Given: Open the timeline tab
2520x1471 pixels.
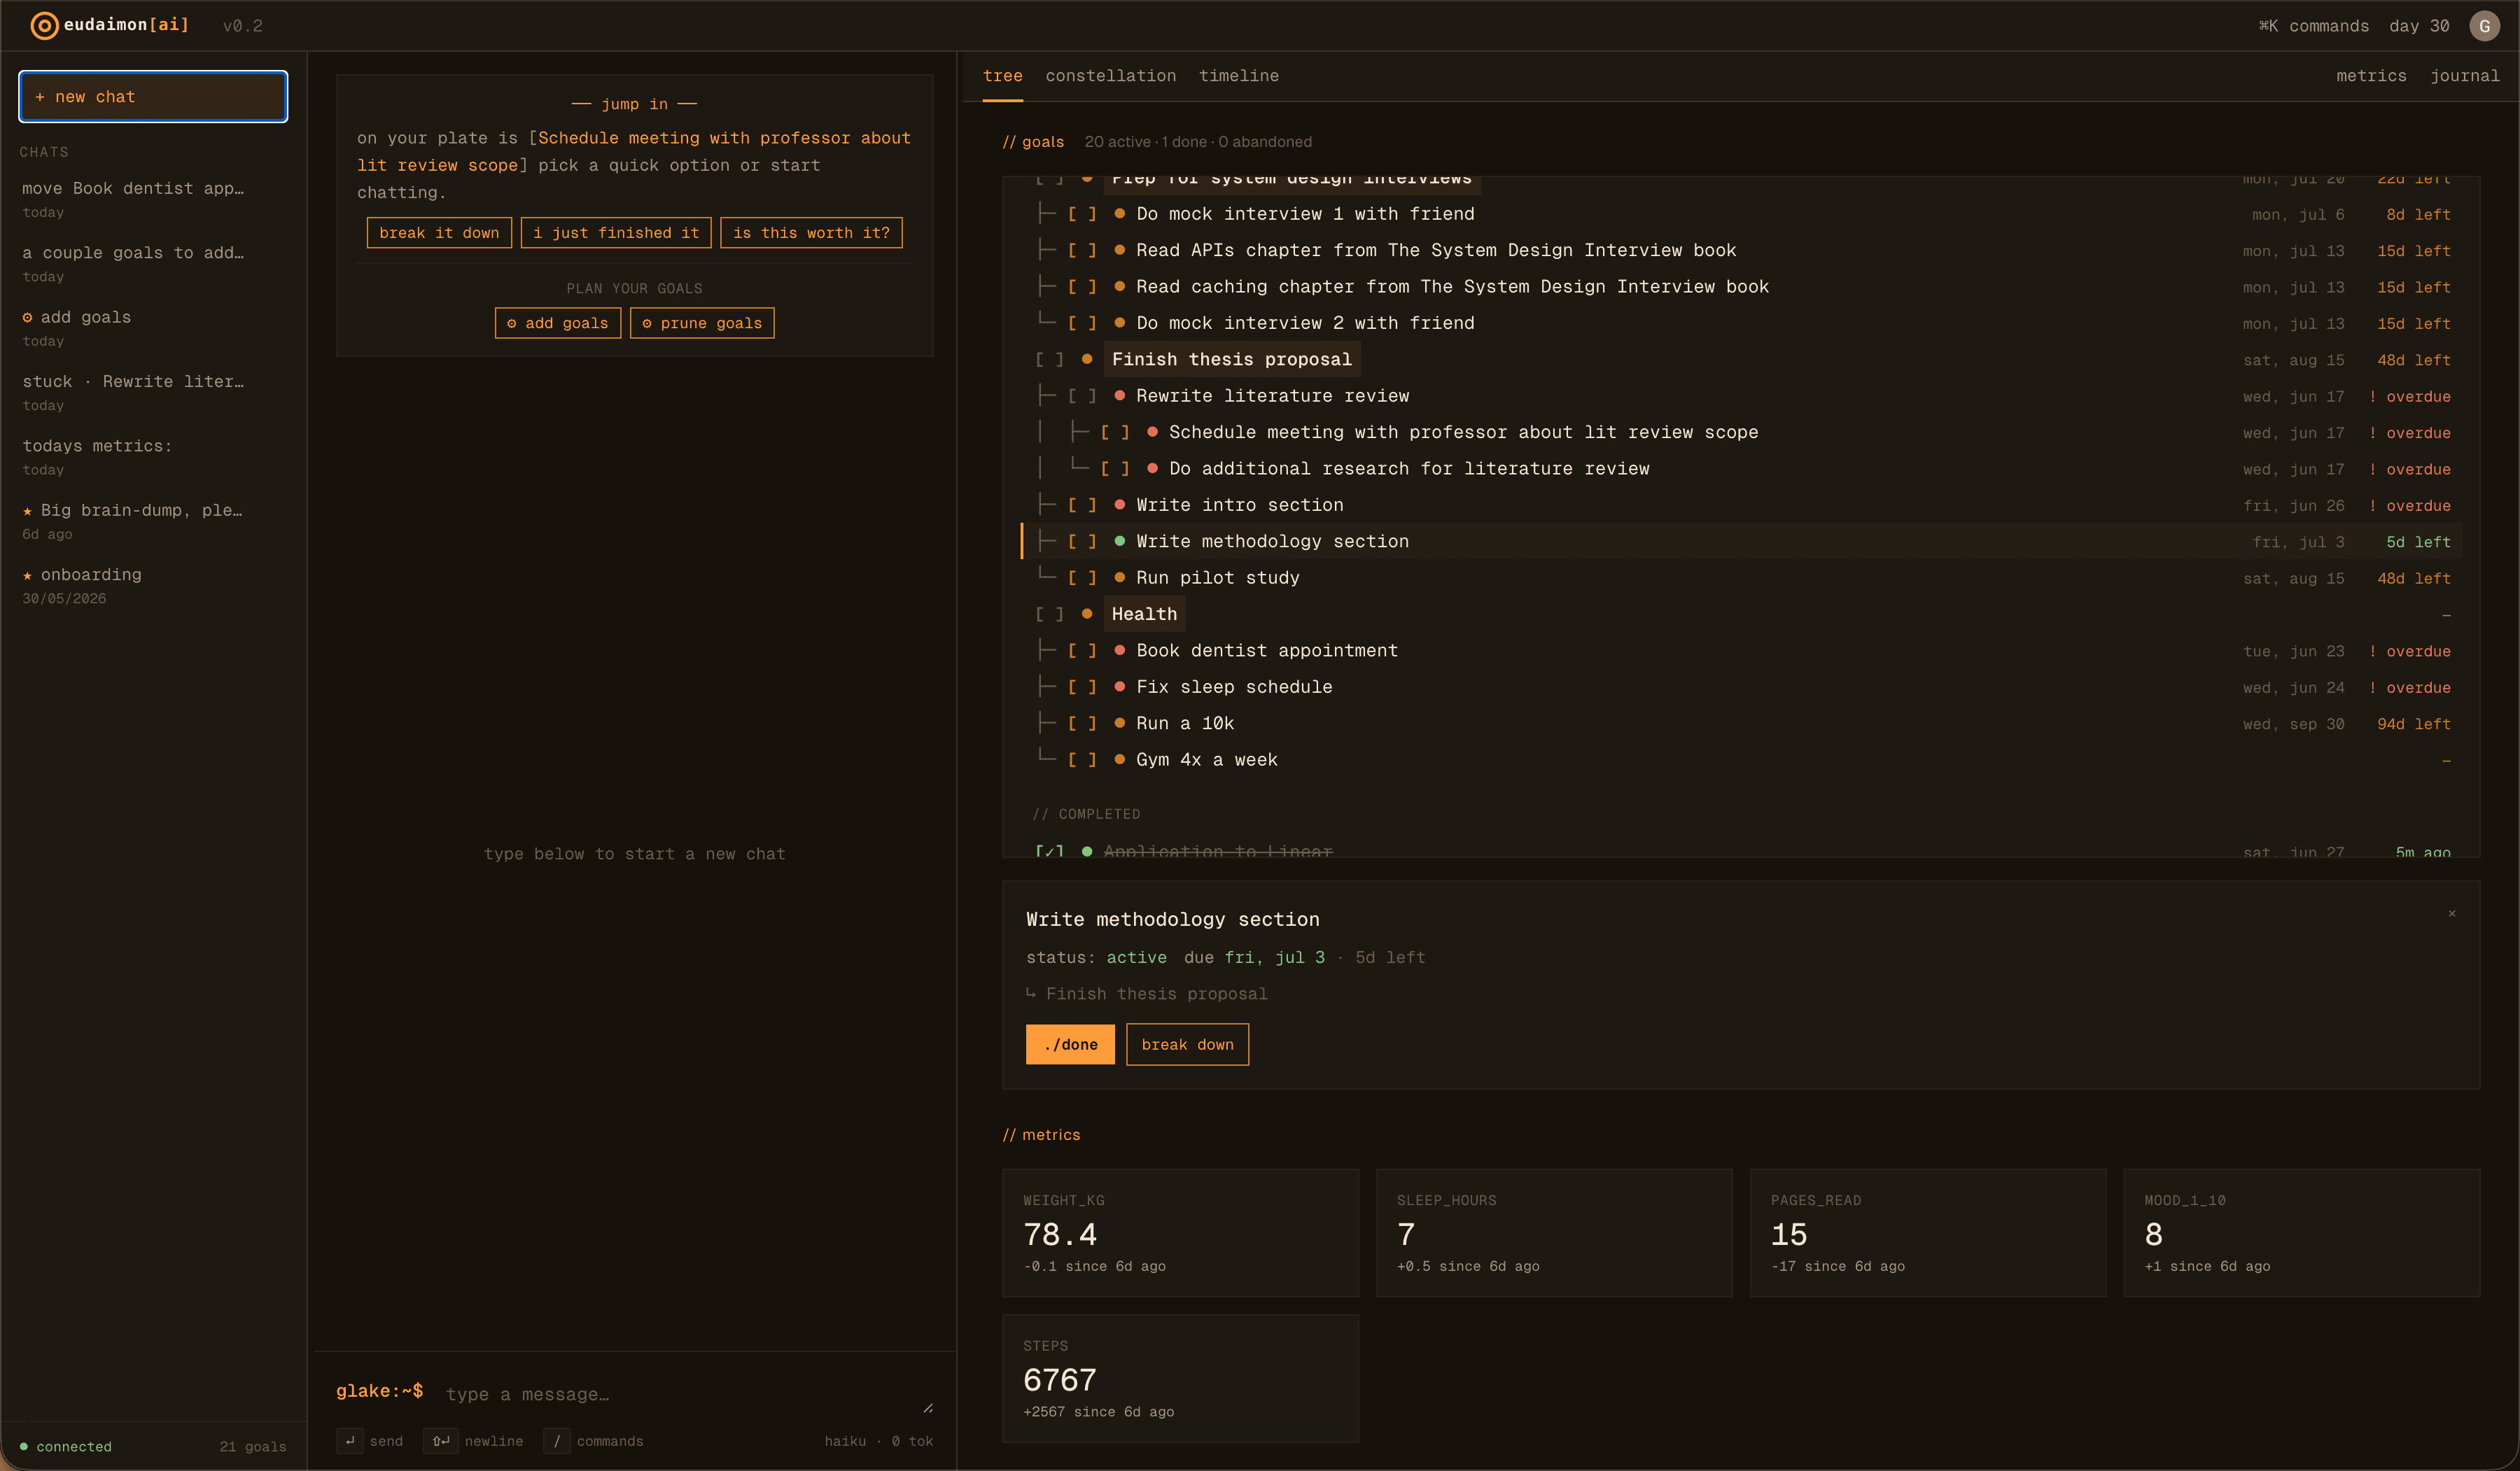Looking at the screenshot, I should coord(1238,76).
